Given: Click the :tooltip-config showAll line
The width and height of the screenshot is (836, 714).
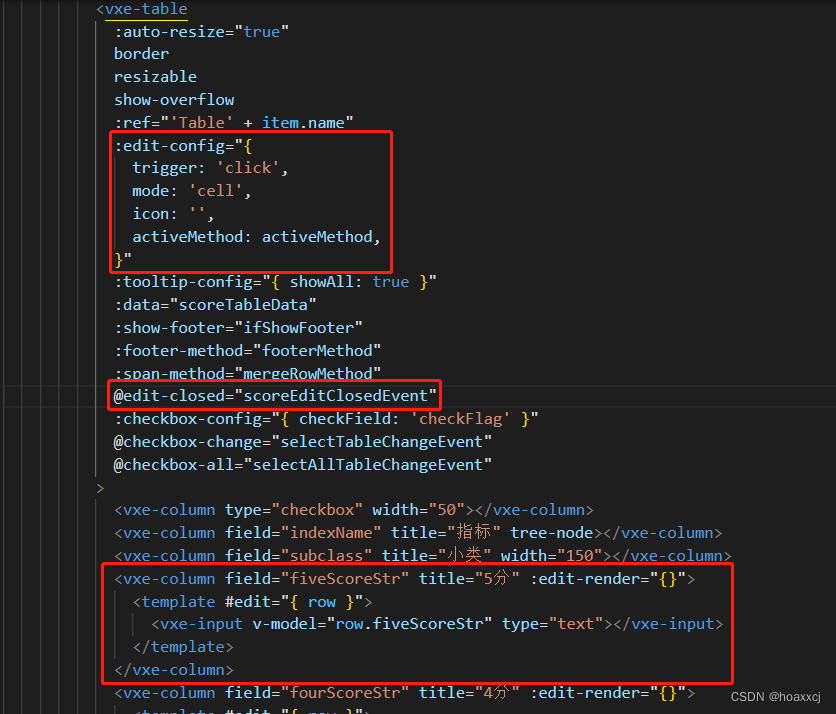Looking at the screenshot, I should point(275,282).
